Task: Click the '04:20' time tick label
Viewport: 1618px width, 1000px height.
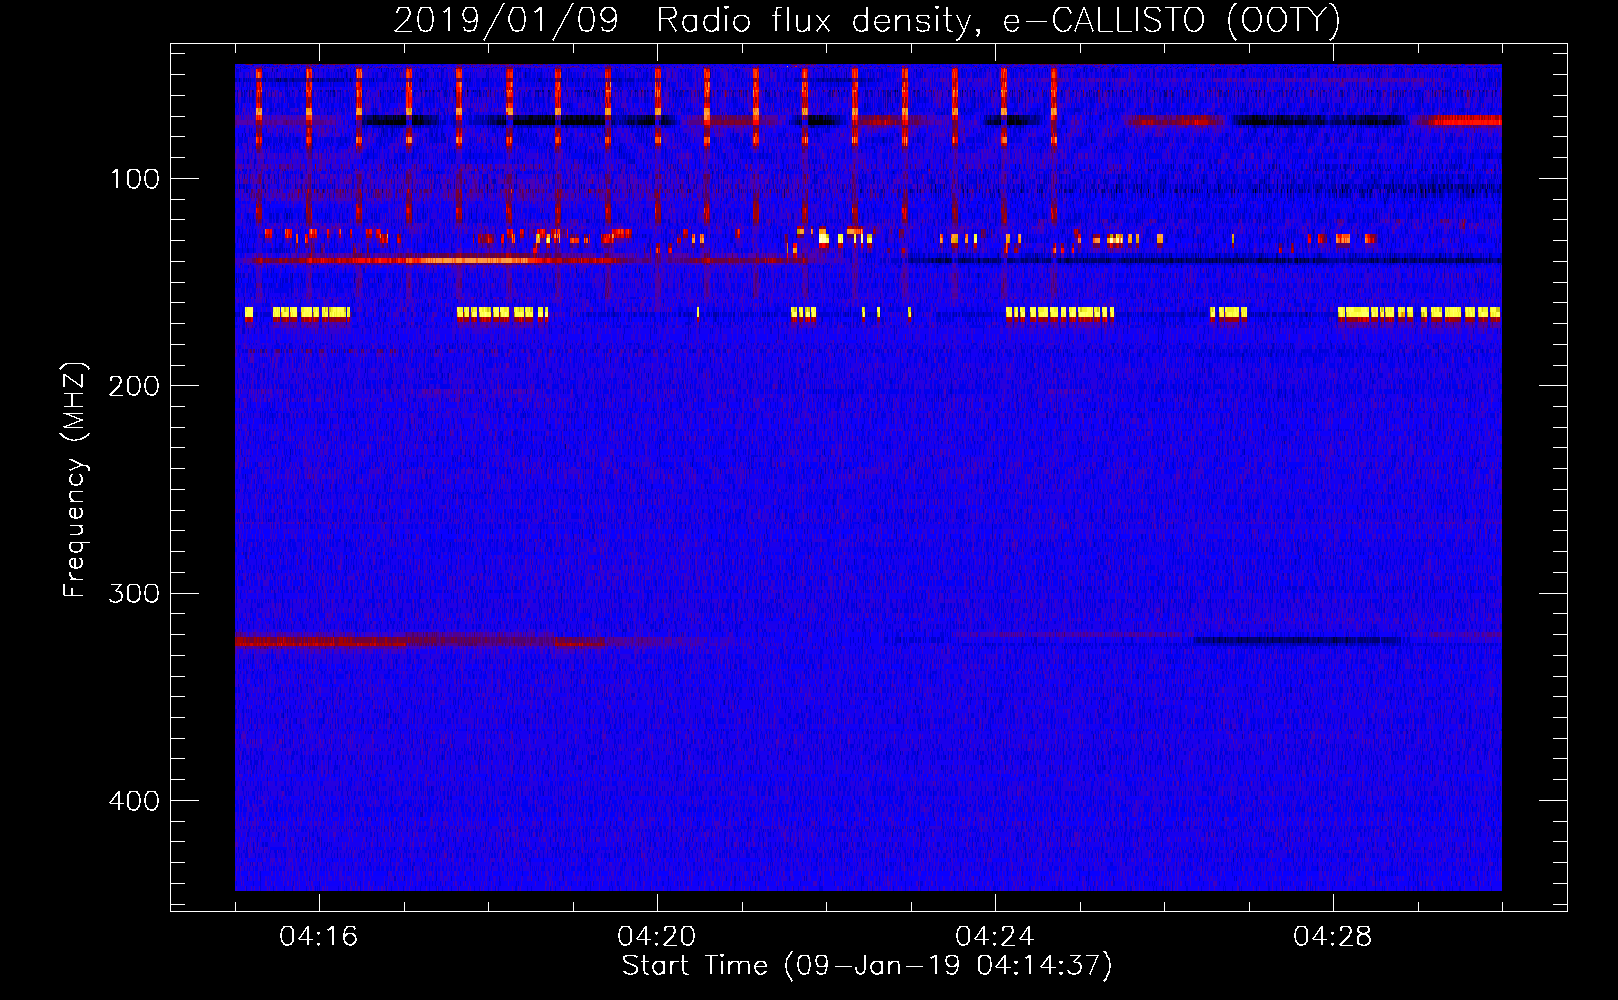Action: point(656,937)
